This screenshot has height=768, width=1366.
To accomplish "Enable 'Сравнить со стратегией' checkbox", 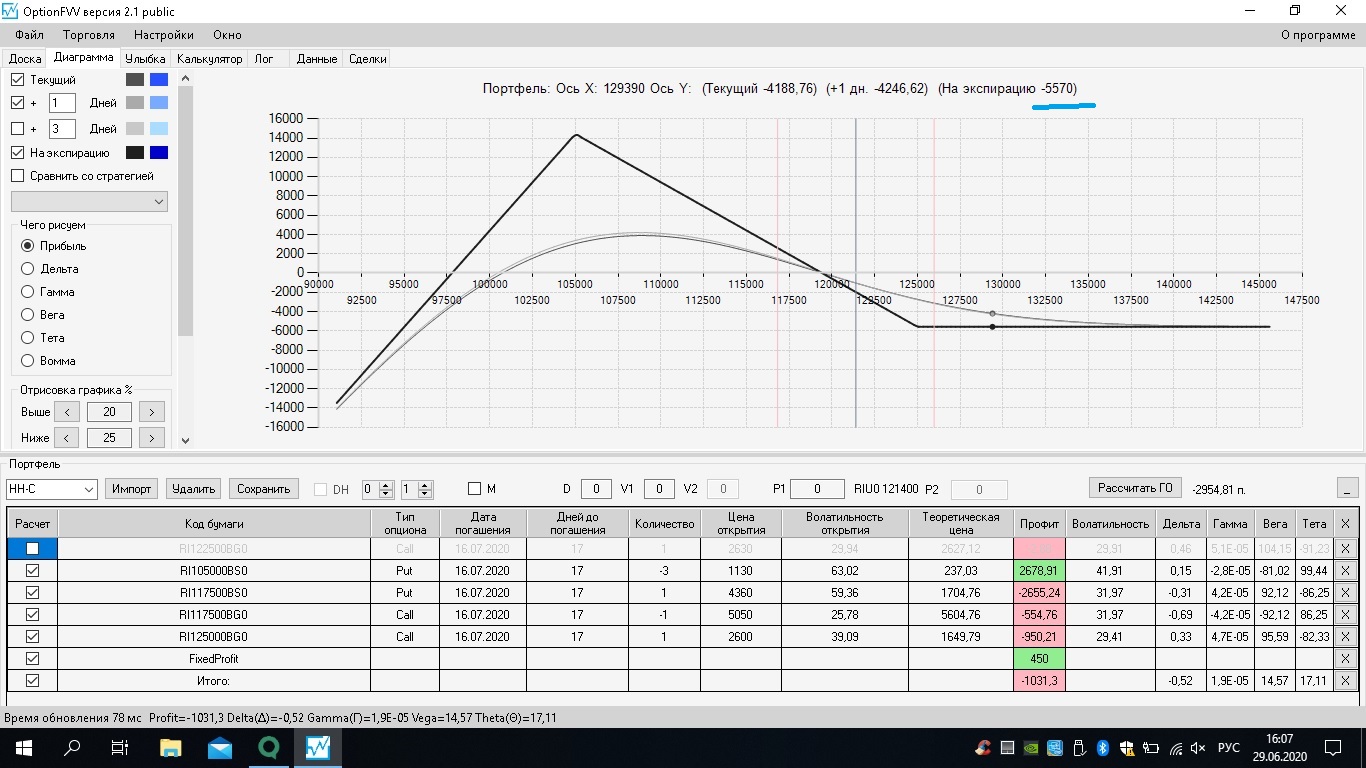I will 17,176.
